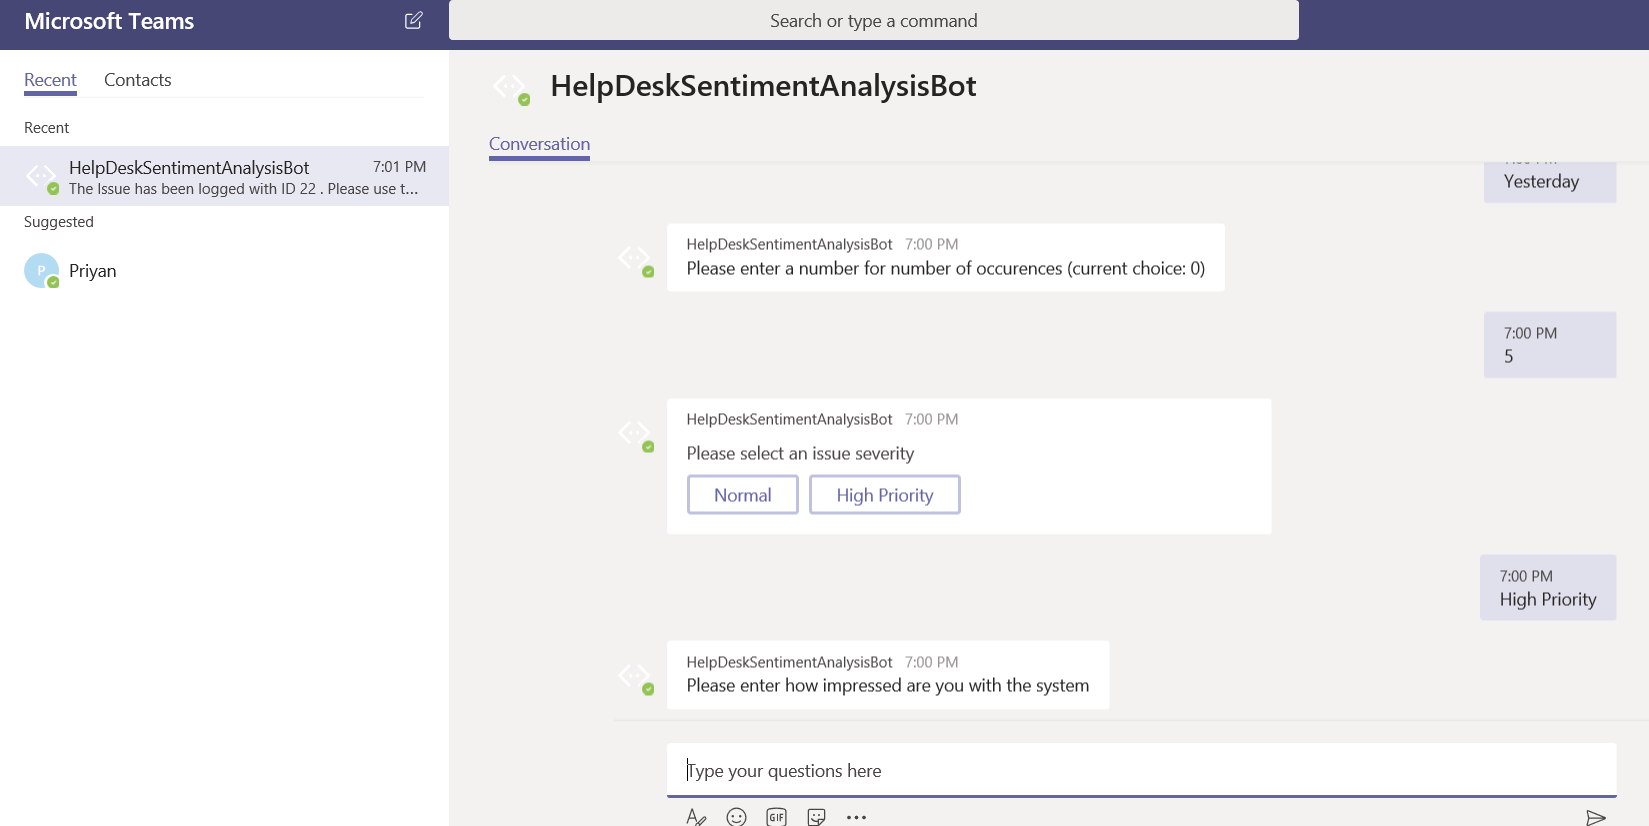Click the 7:01 PM timestamp in chat list
This screenshot has height=826, width=1649.
click(400, 167)
